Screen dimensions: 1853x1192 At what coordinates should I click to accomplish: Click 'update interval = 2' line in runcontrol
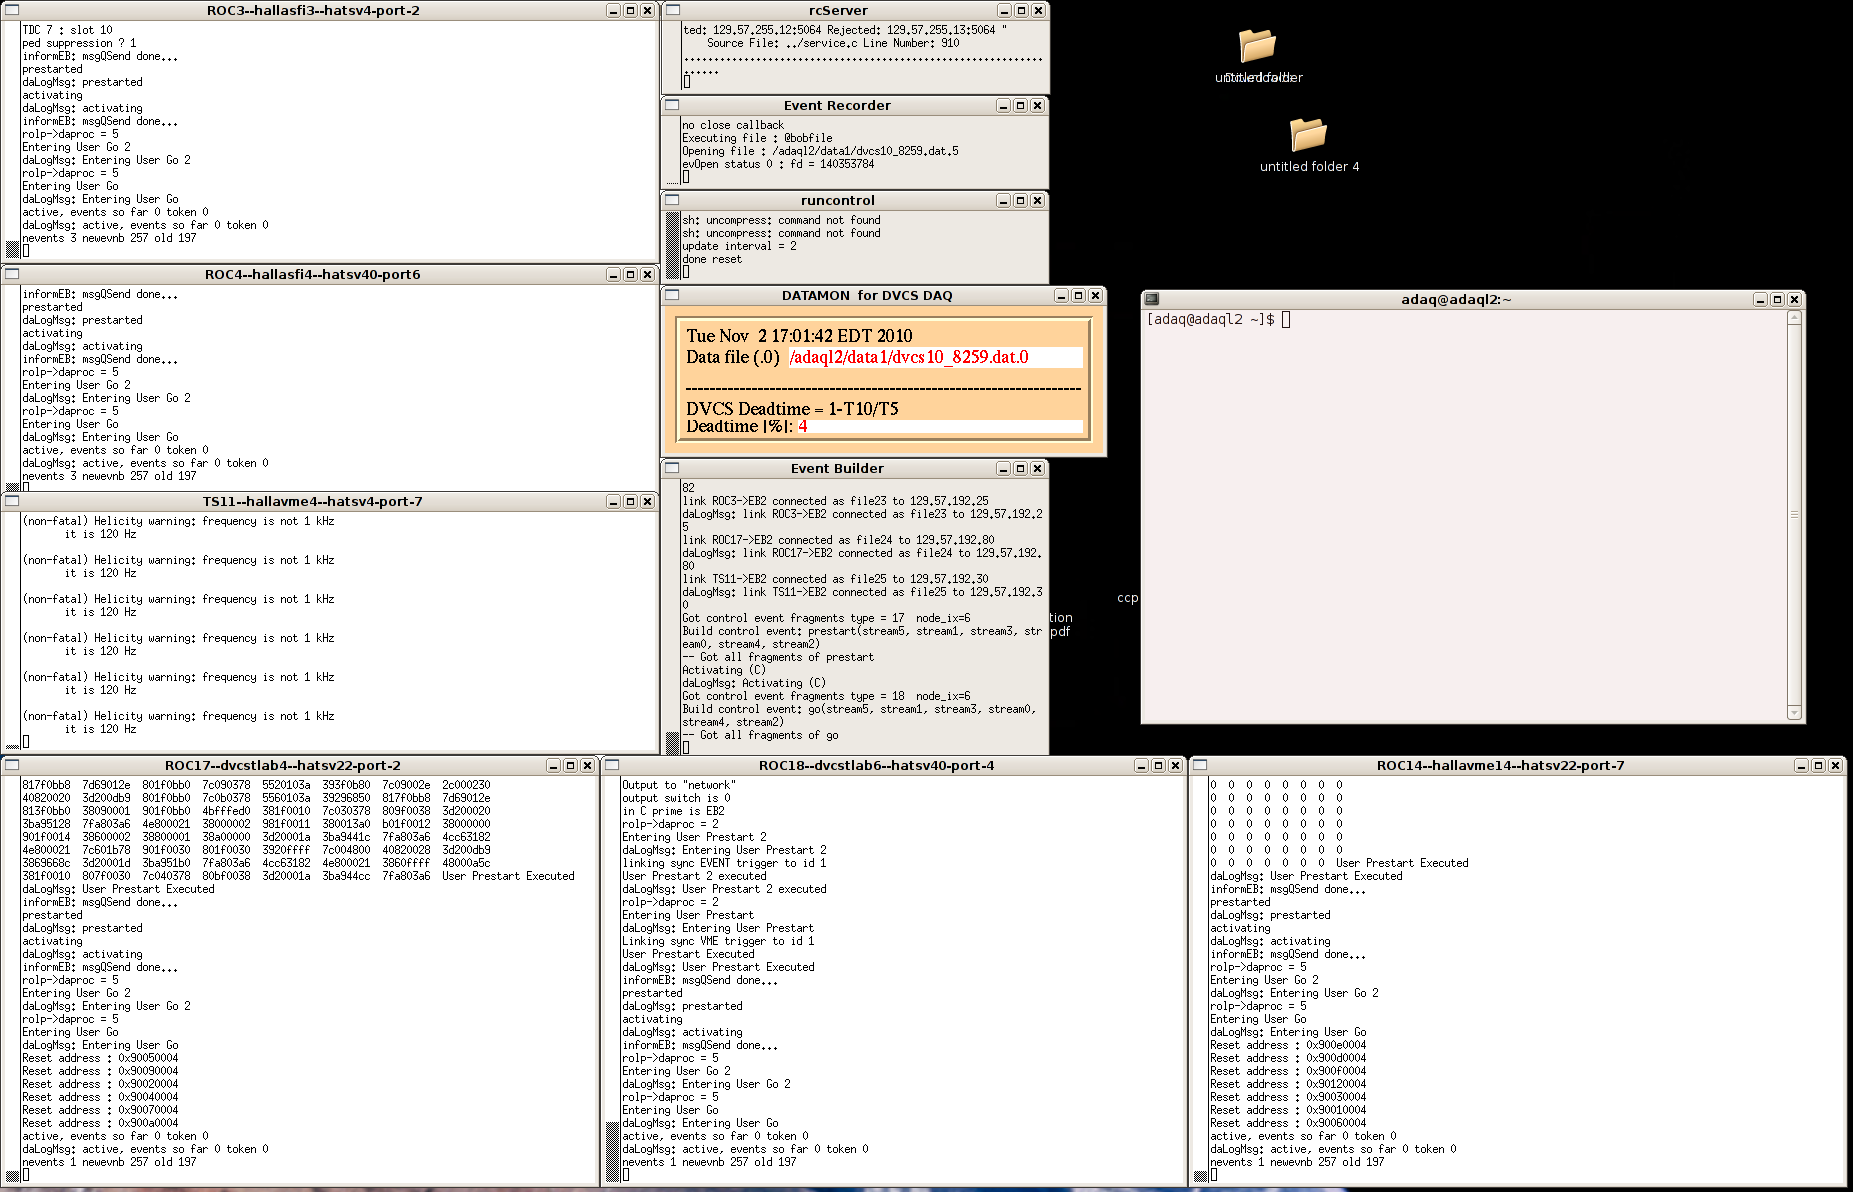pos(740,246)
